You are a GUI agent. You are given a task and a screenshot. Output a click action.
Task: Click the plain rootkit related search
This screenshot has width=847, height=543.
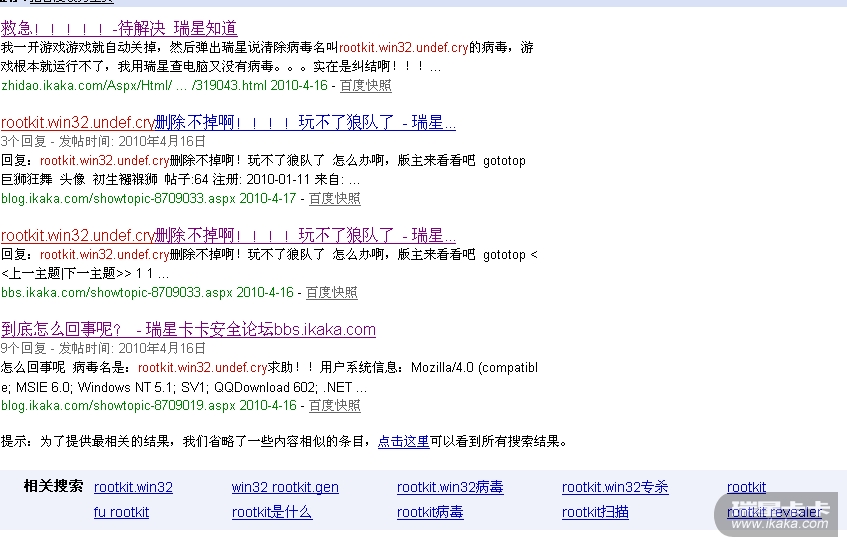(747, 487)
